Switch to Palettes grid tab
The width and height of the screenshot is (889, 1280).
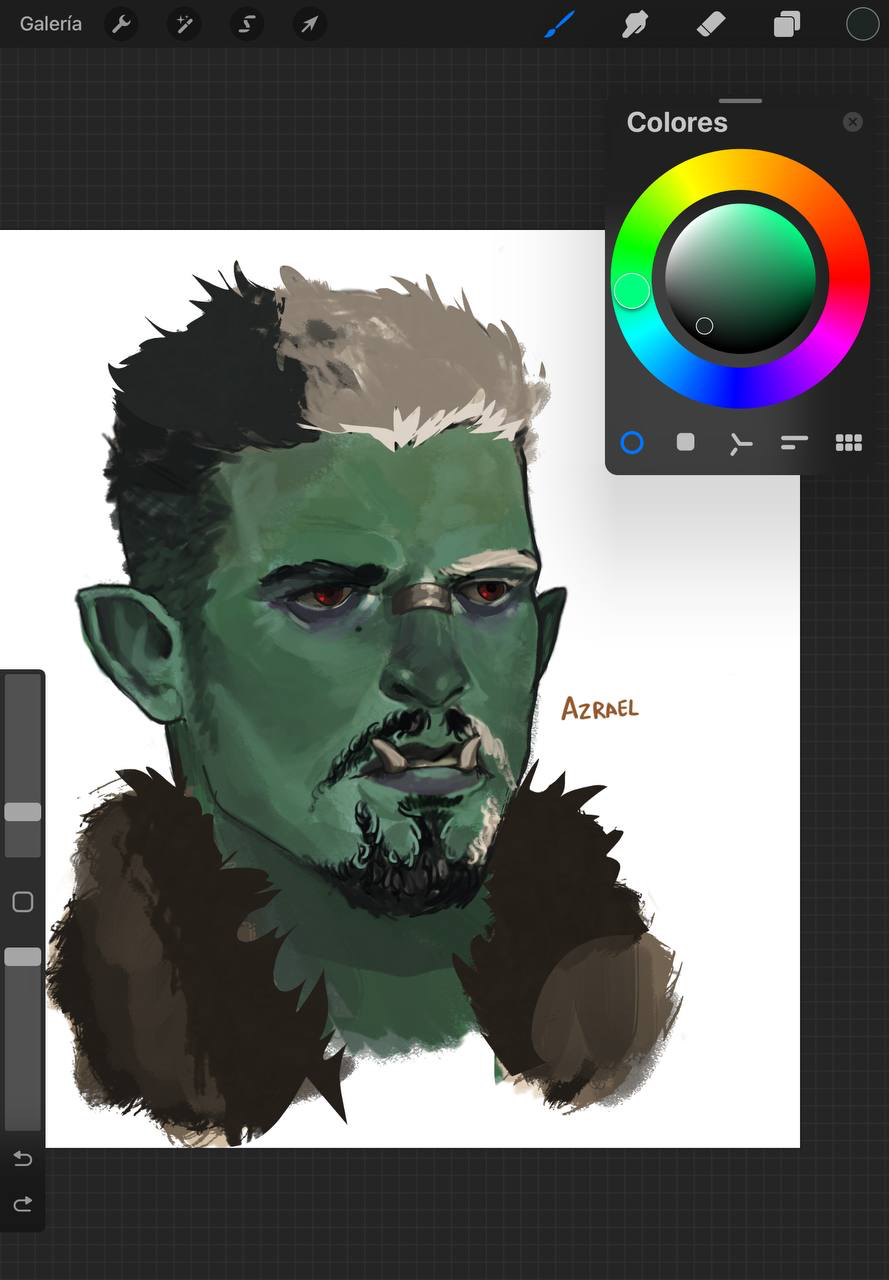point(848,442)
